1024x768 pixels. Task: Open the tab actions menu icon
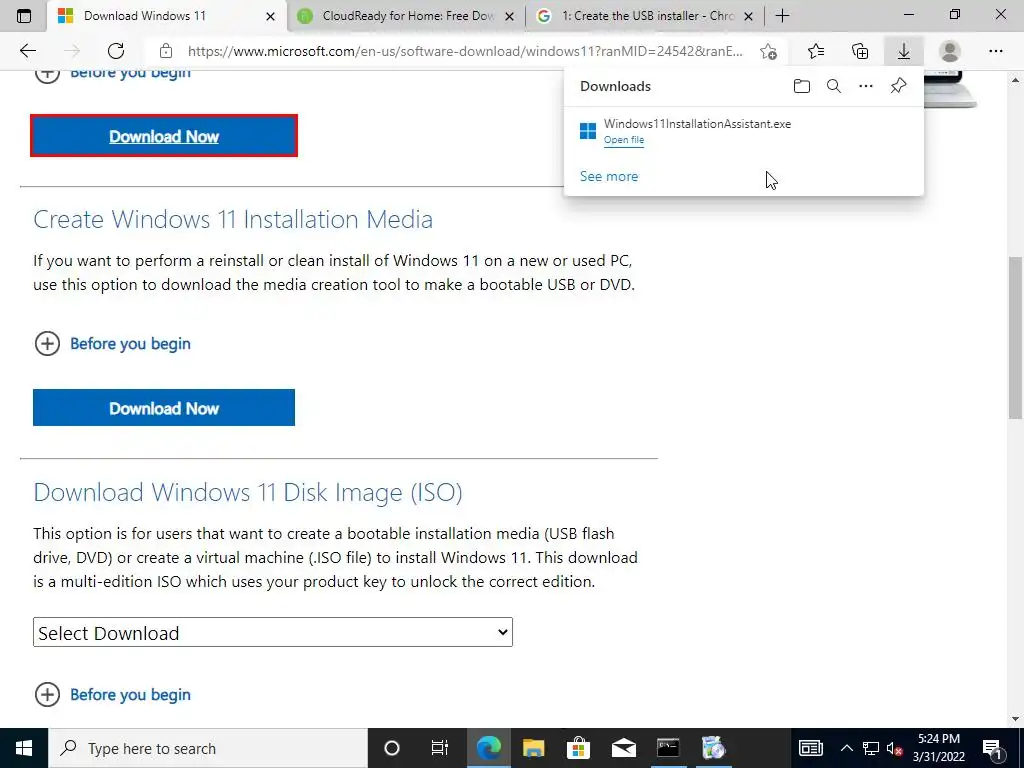24,16
